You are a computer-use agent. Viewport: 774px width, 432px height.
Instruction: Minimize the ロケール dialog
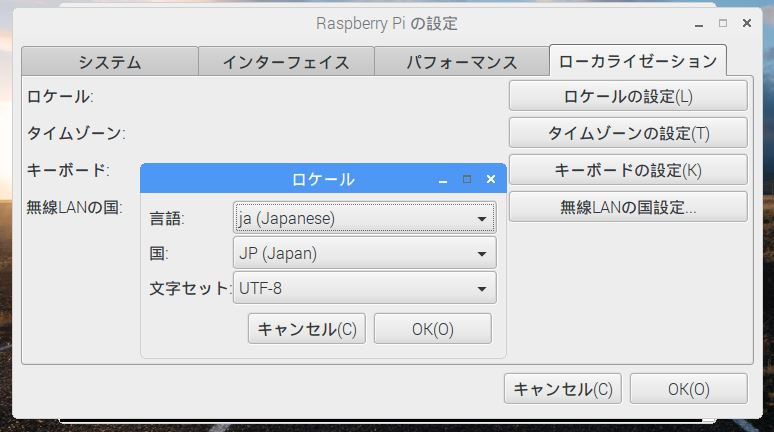coord(443,179)
